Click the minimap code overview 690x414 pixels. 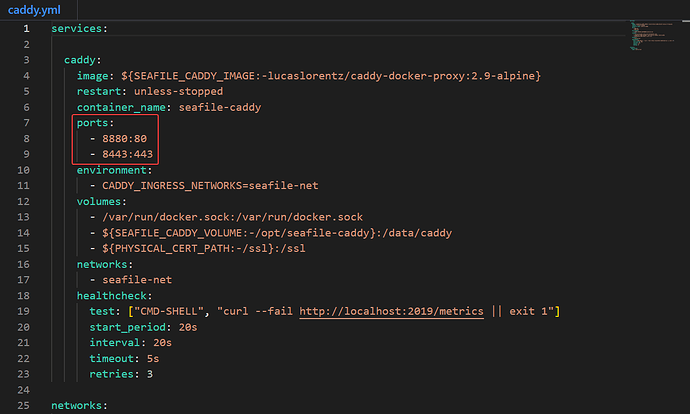point(653,35)
